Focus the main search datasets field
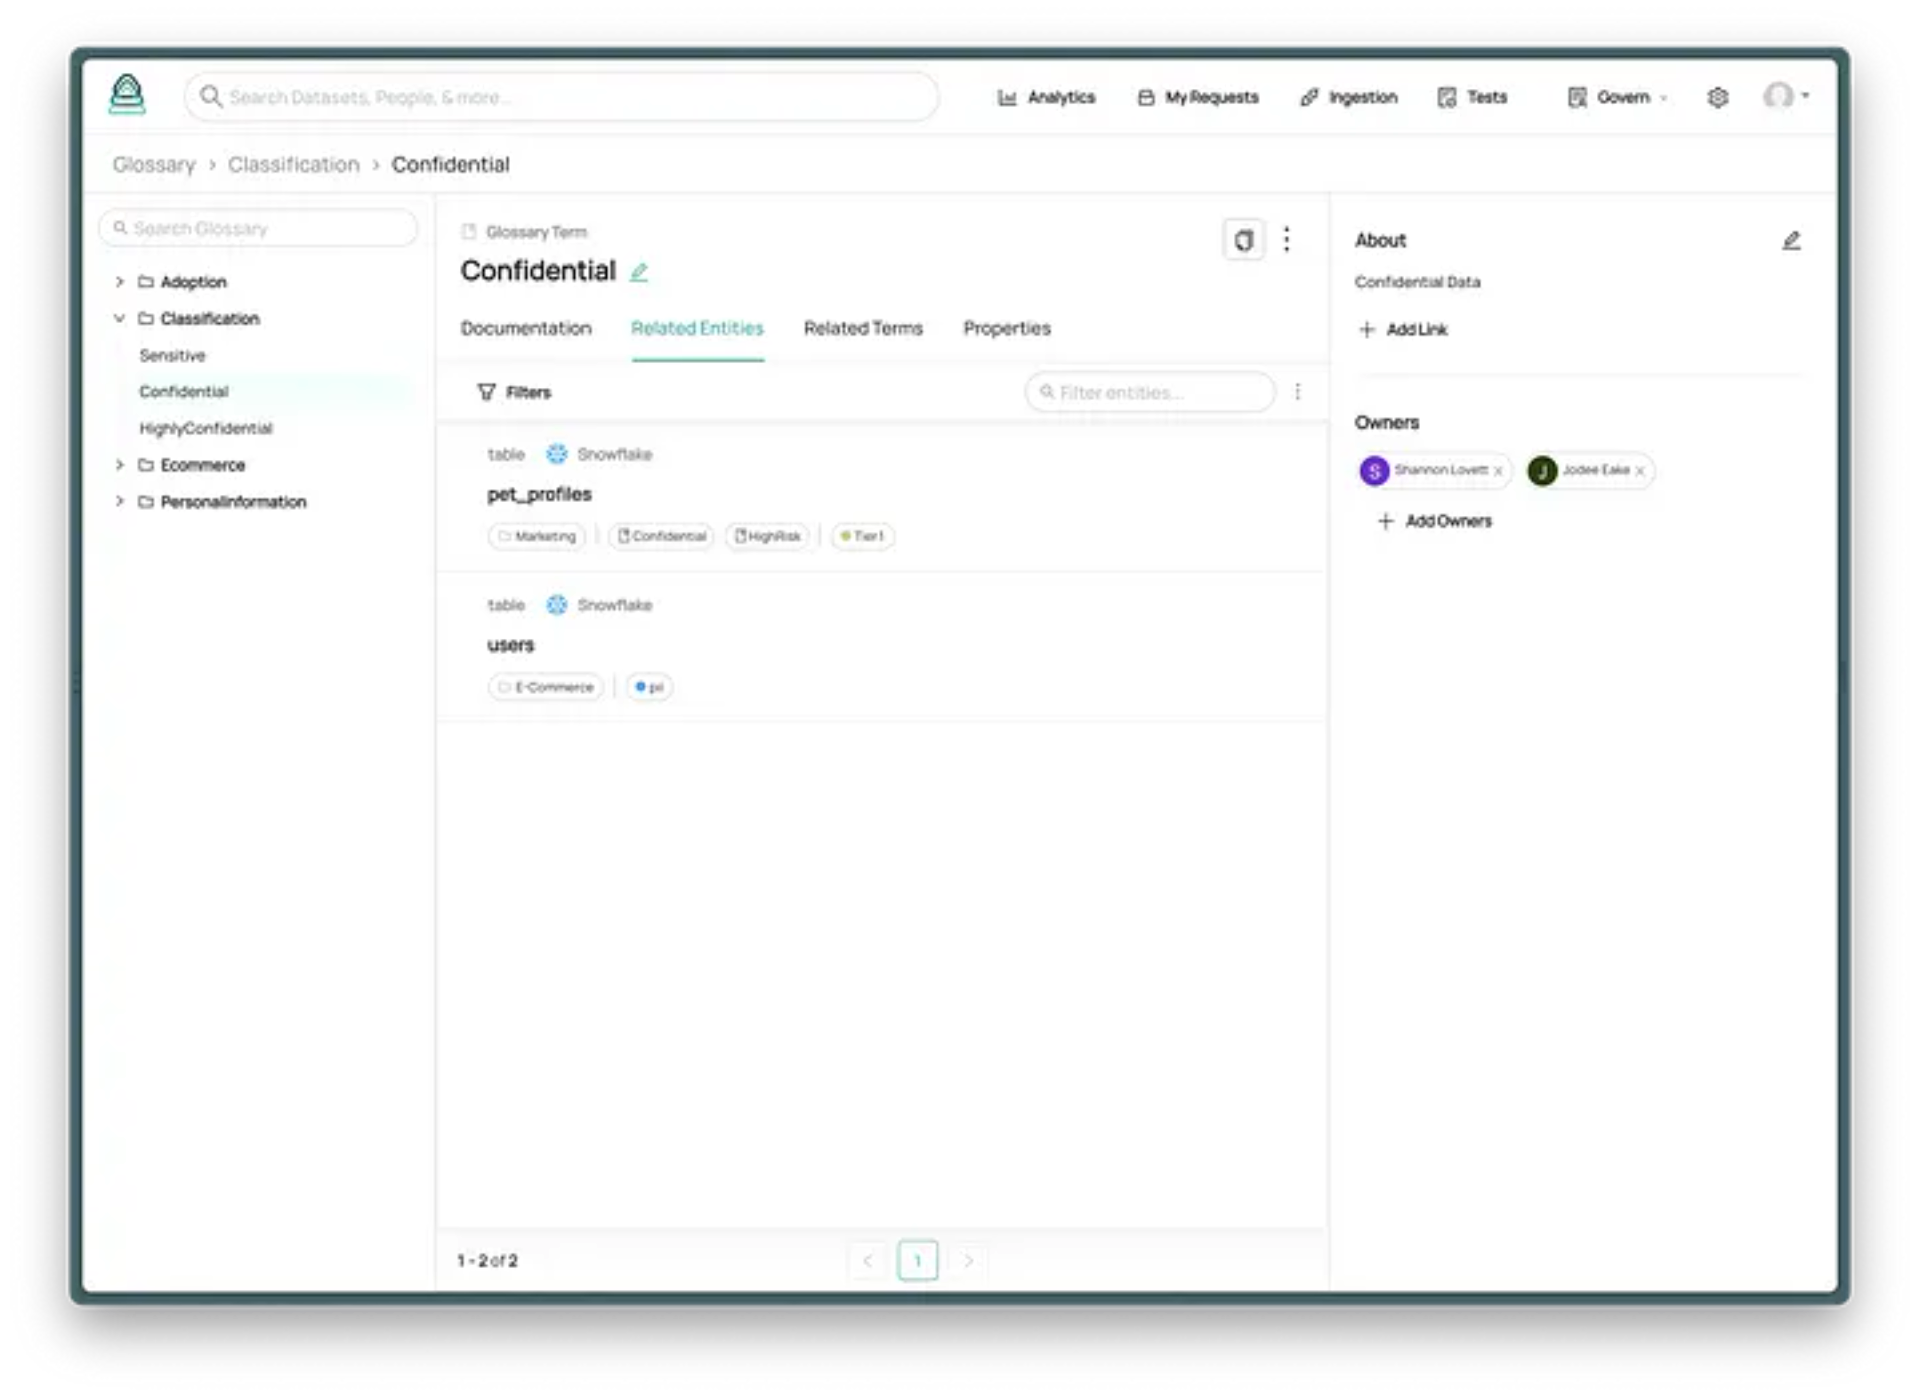This screenshot has height=1397, width=1920. point(561,97)
